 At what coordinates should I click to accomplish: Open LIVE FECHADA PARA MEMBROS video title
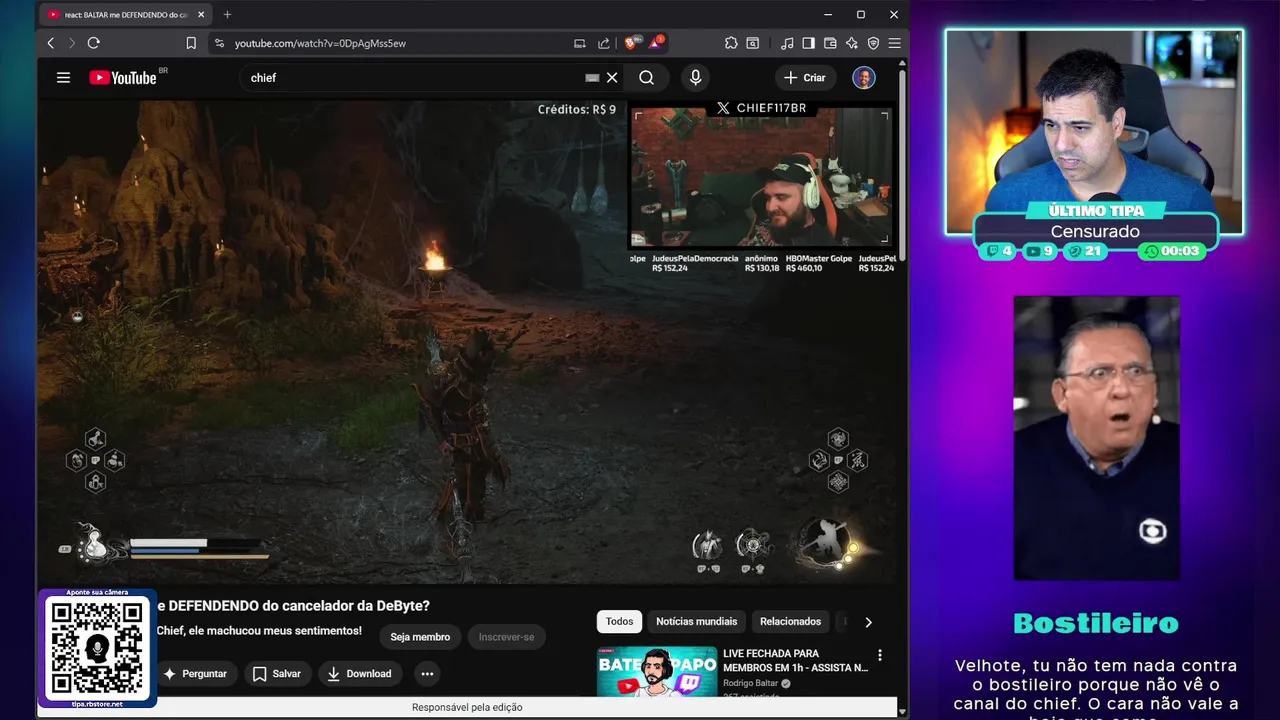[795, 660]
